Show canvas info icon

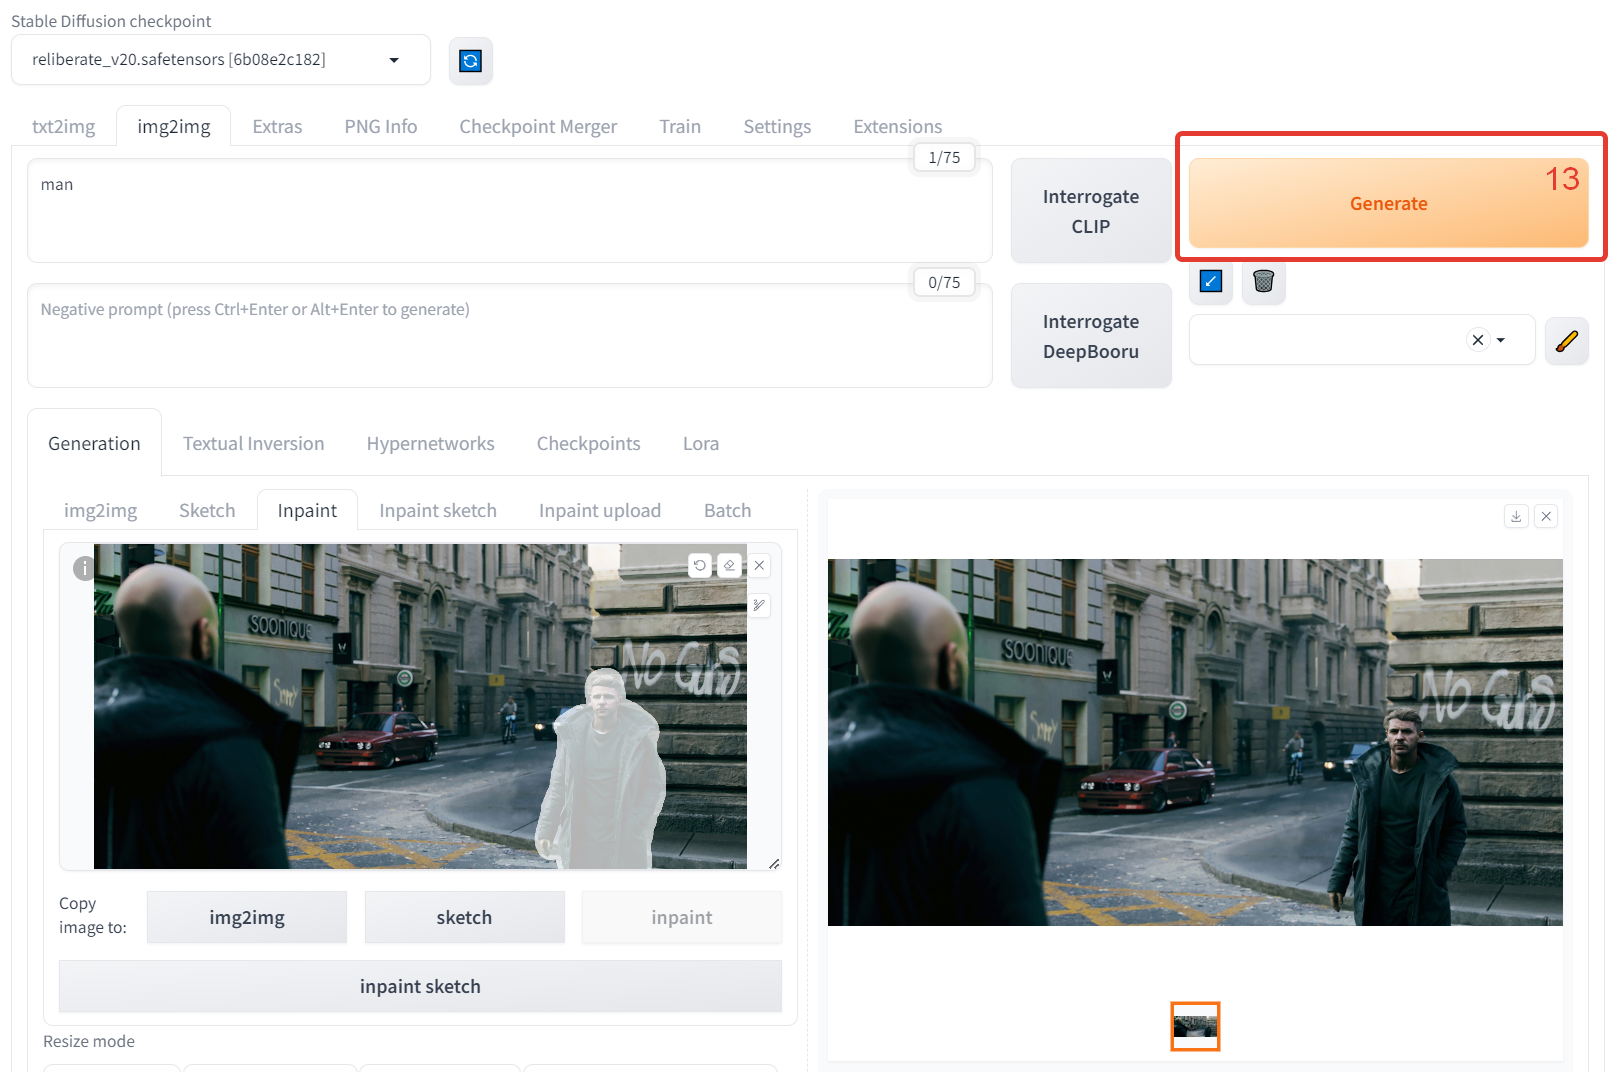coord(84,568)
